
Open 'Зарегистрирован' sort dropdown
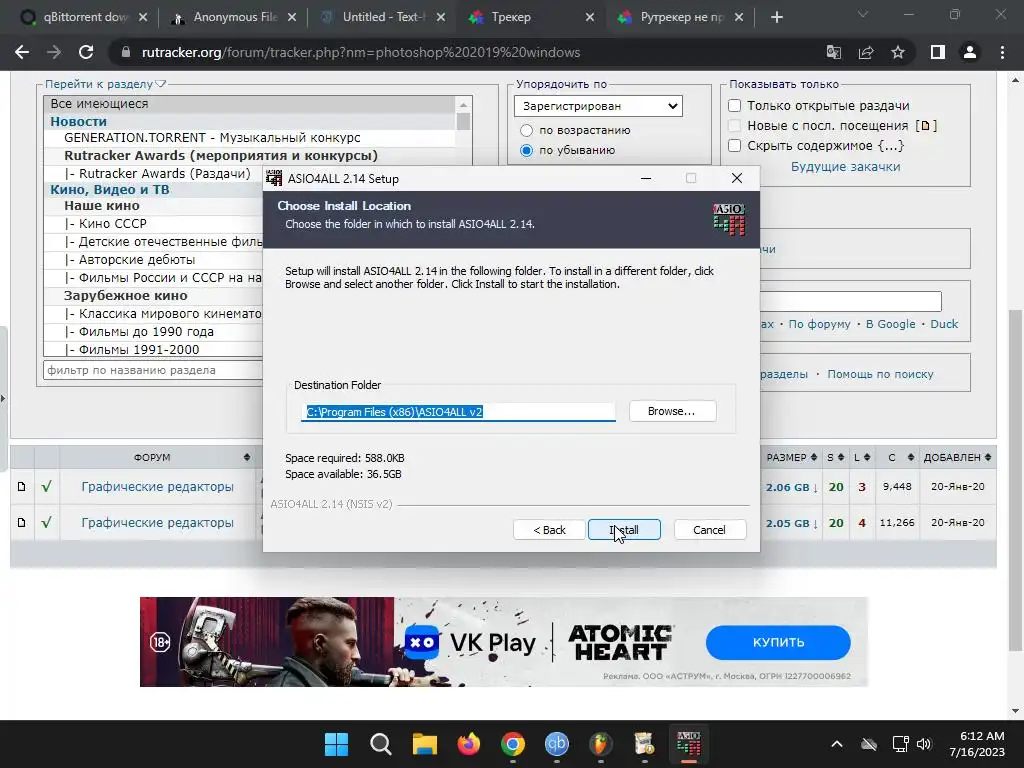click(598, 106)
